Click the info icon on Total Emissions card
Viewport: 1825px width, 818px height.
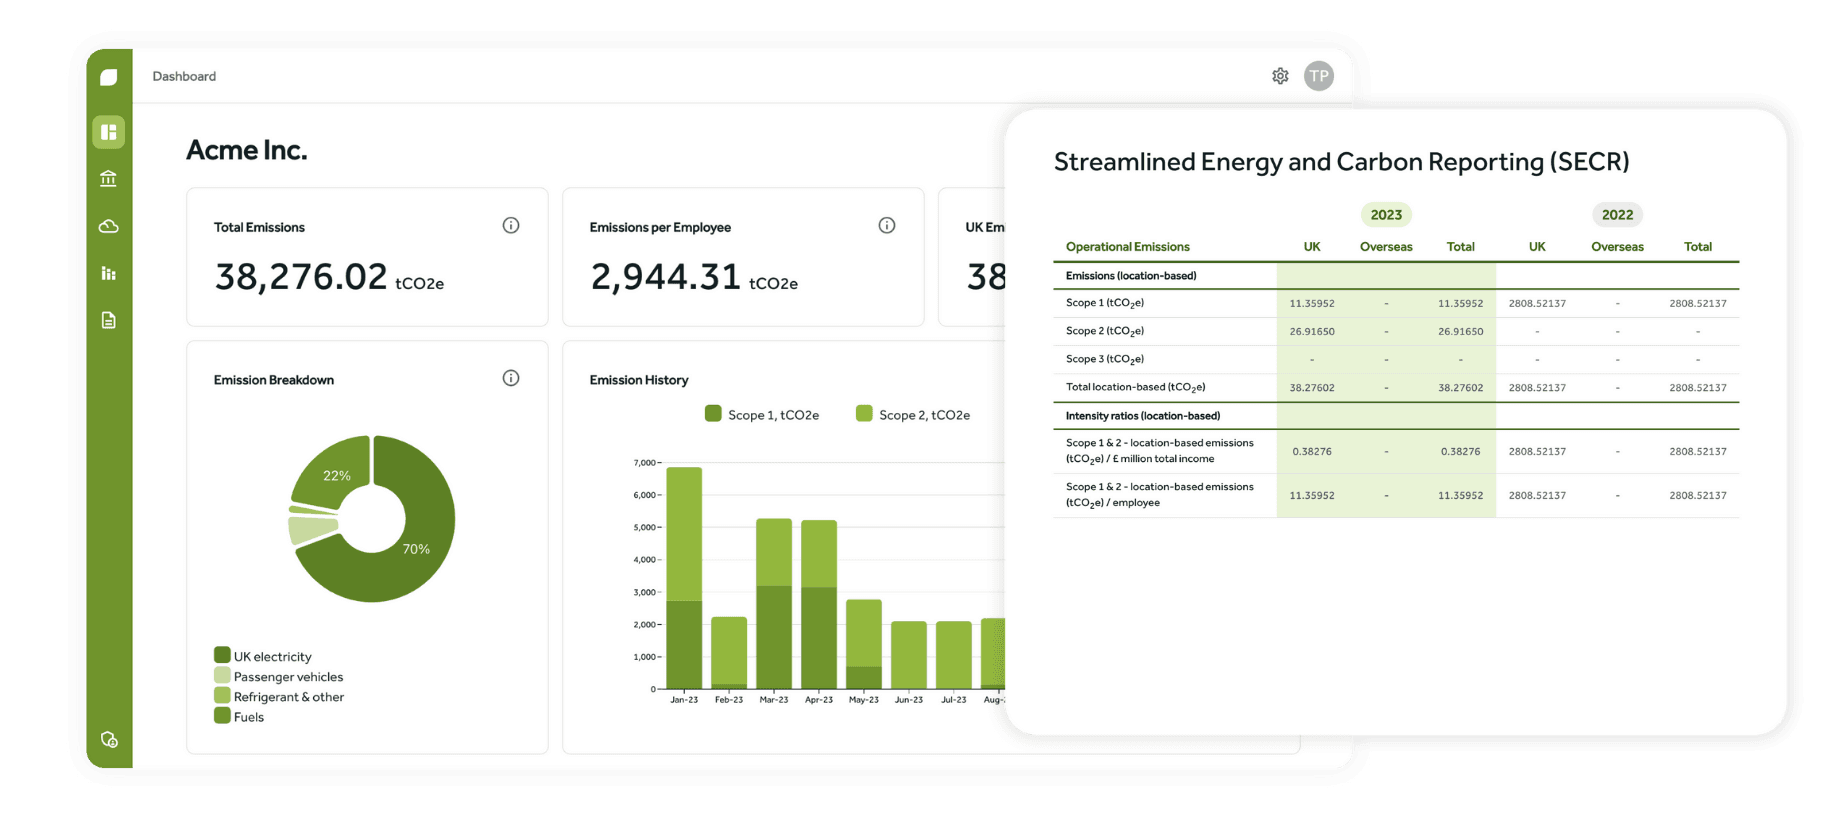click(x=511, y=226)
